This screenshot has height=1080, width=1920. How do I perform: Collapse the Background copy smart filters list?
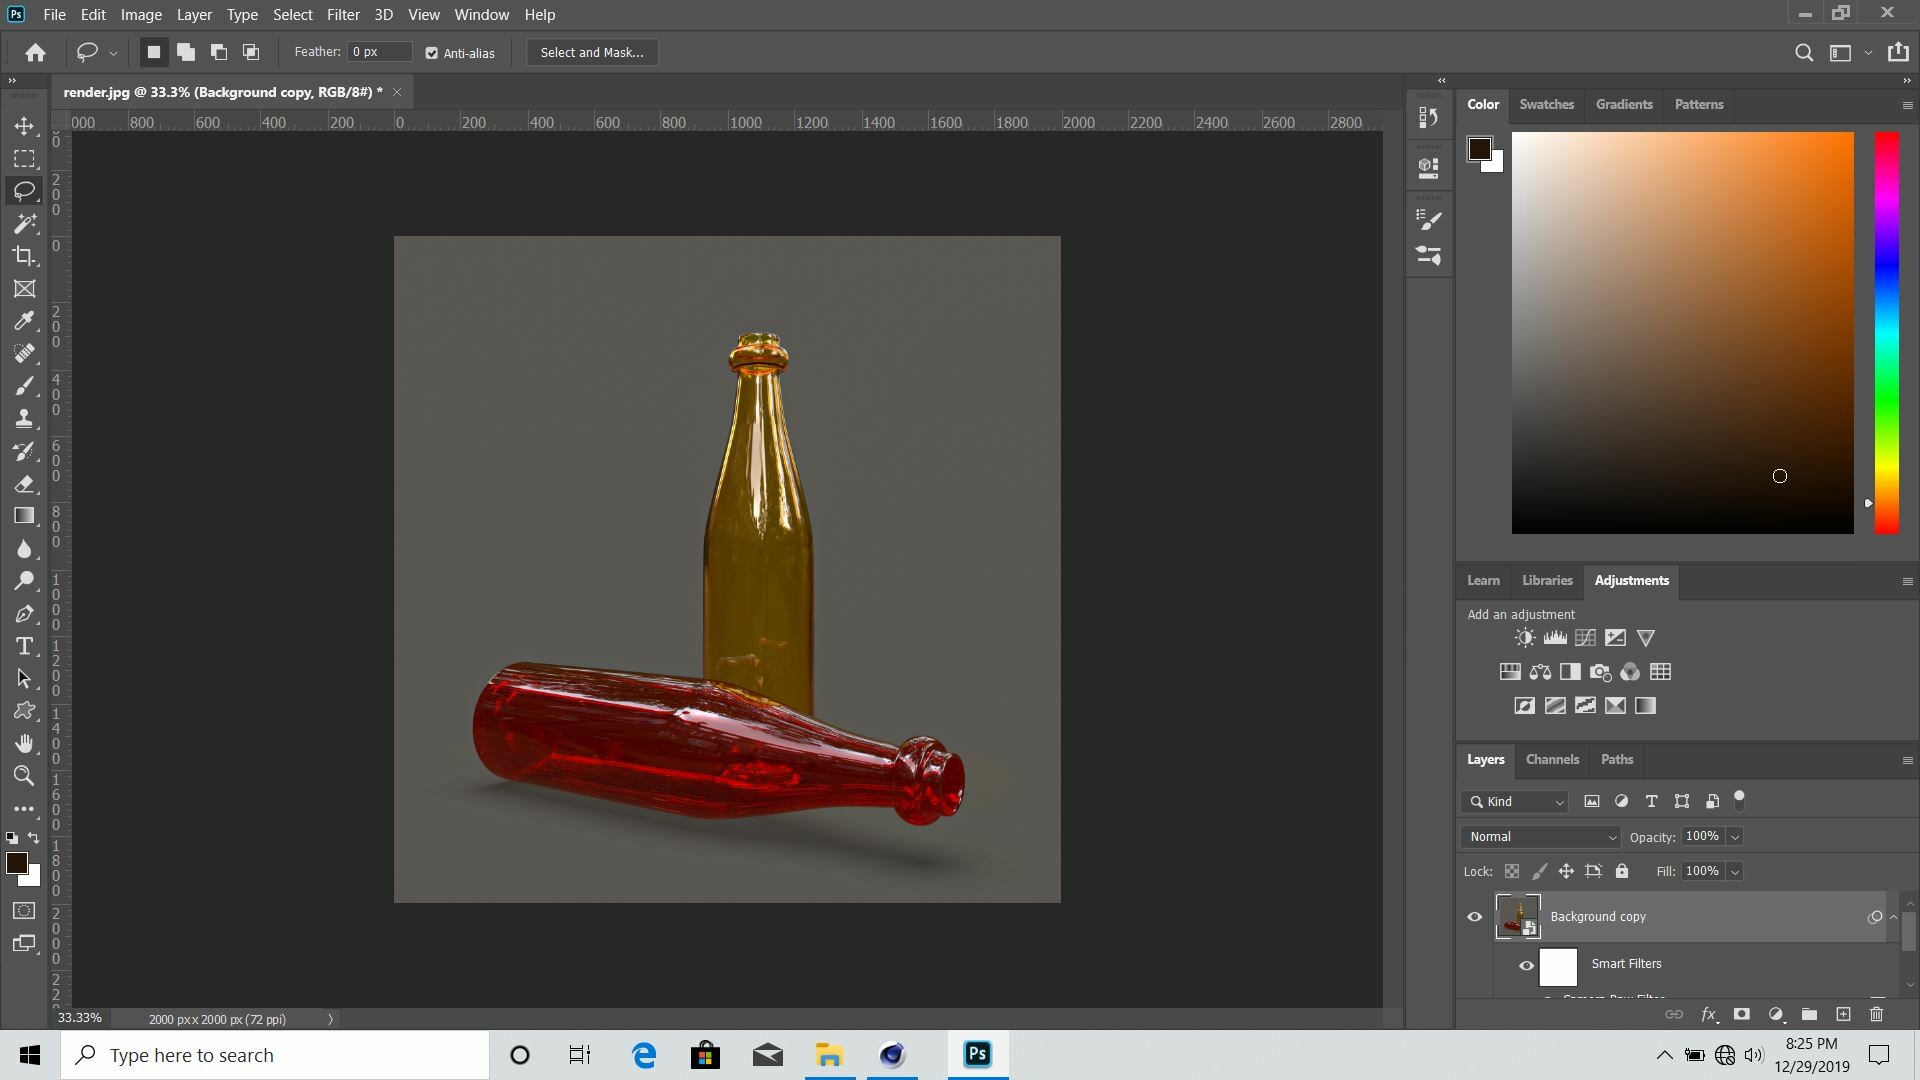click(x=1893, y=917)
